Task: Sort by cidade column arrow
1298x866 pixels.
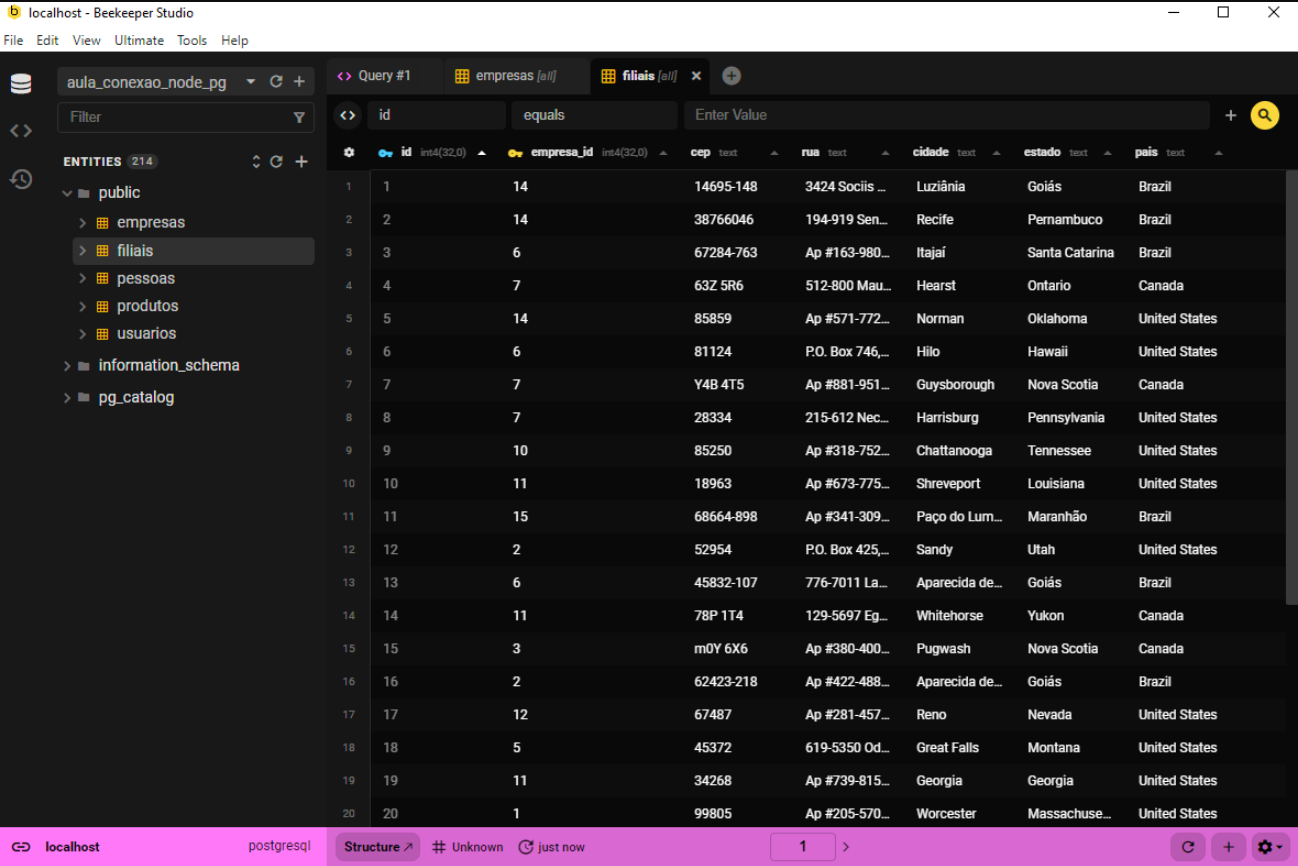Action: point(996,153)
